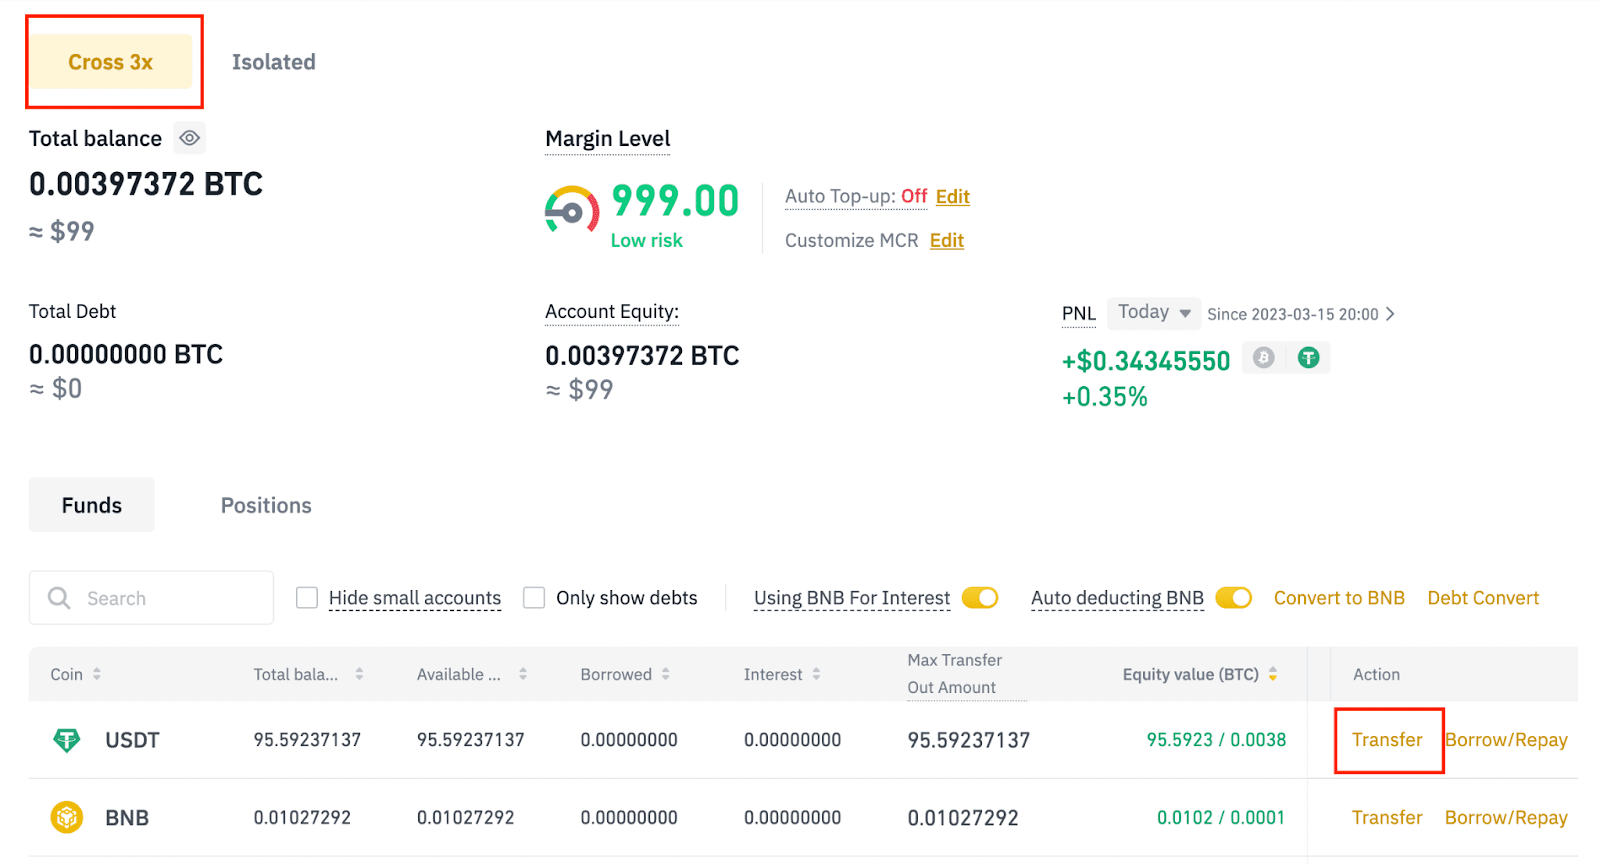Click the USDT coin logo
Viewport: 1600px width, 865px height.
(67, 740)
